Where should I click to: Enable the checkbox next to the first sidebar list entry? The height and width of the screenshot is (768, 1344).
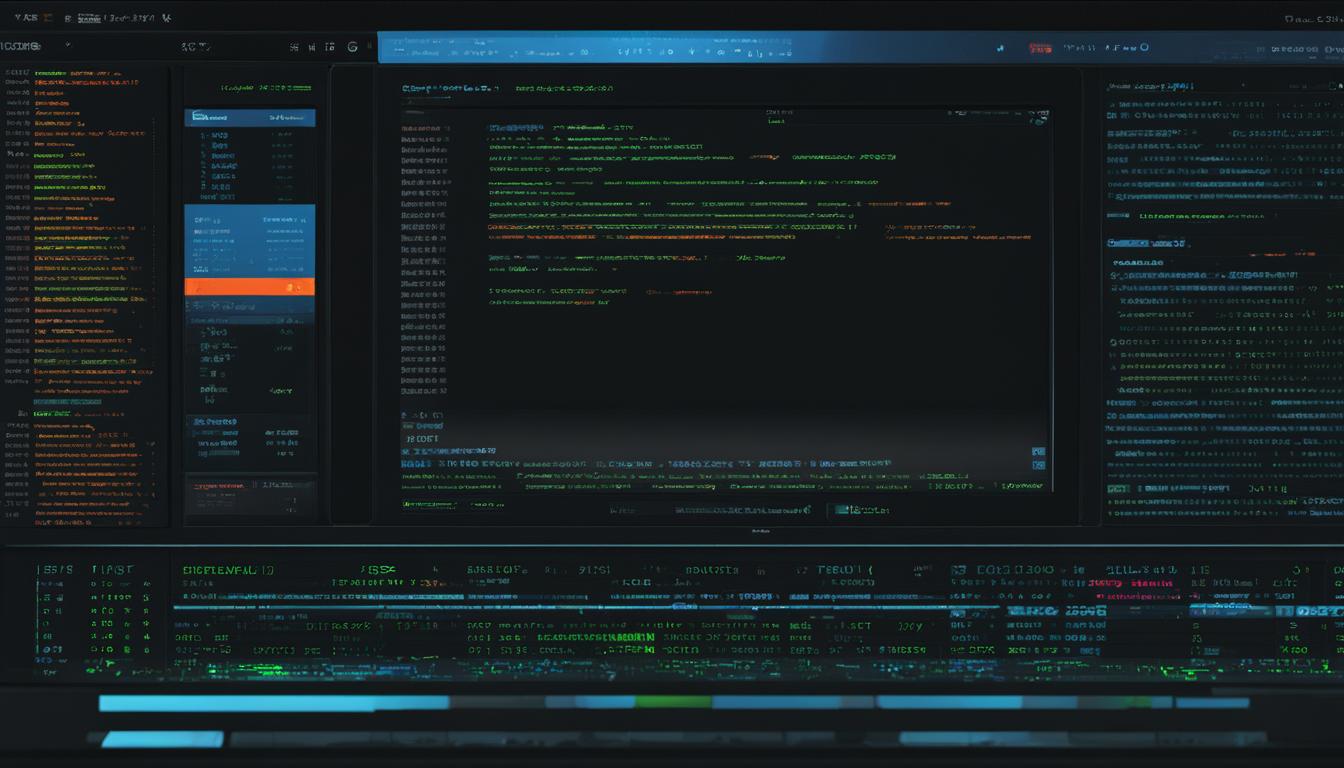200,133
